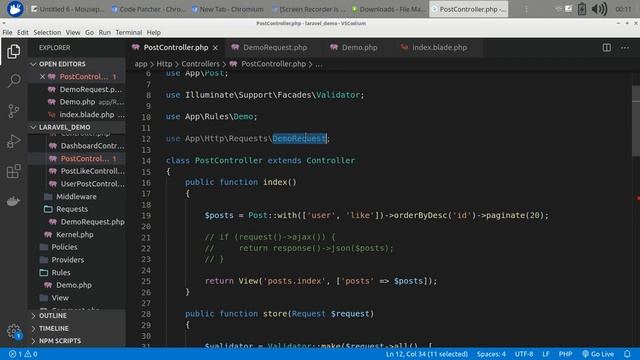Collapse the Rules folder

pos(77,272)
